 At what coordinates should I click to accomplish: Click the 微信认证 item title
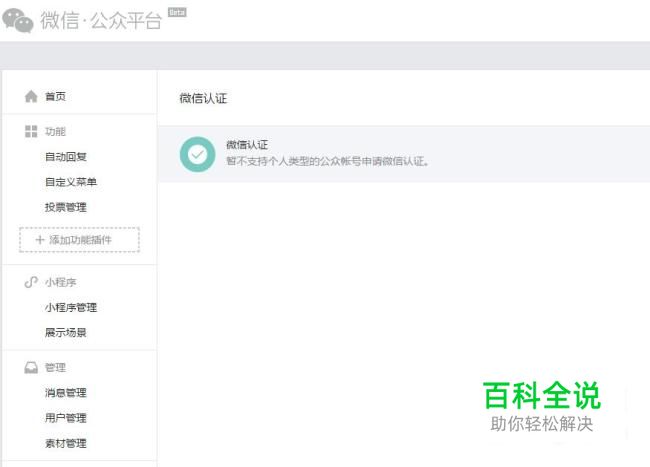(247, 145)
